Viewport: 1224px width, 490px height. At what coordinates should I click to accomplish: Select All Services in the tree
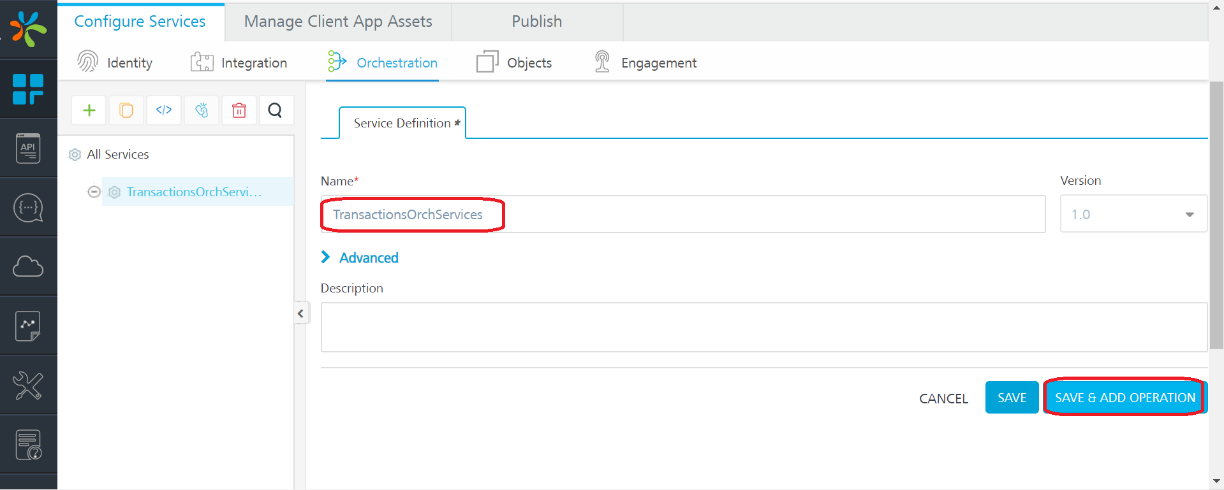(x=117, y=155)
